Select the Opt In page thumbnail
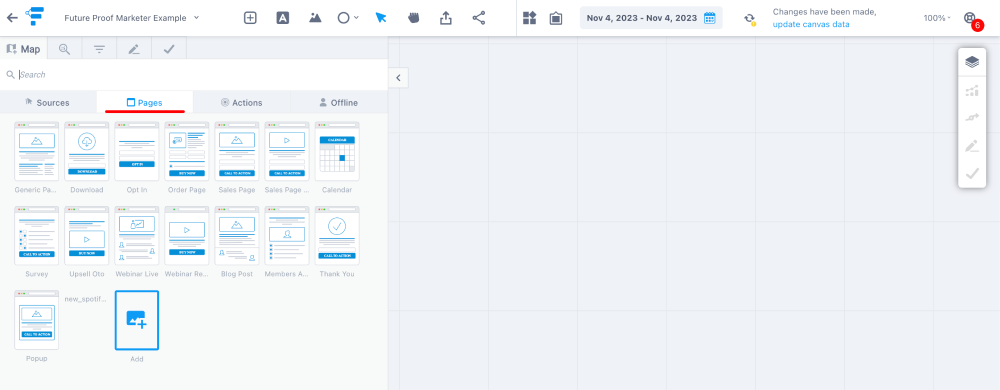Viewport: 1000px width, 390px height. pos(136,152)
